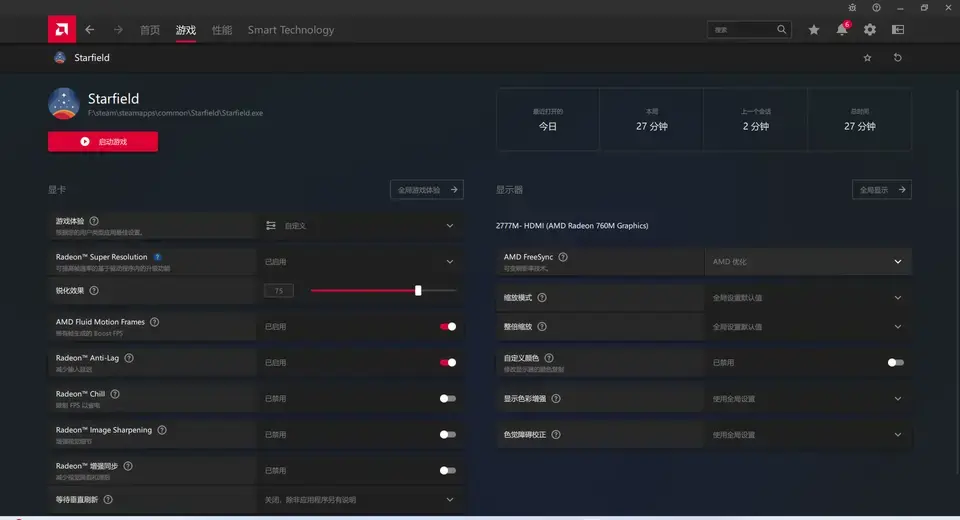This screenshot has height=520, width=960.
Task: Disable AMD Fluid Motion Frames toggle
Action: (x=448, y=326)
